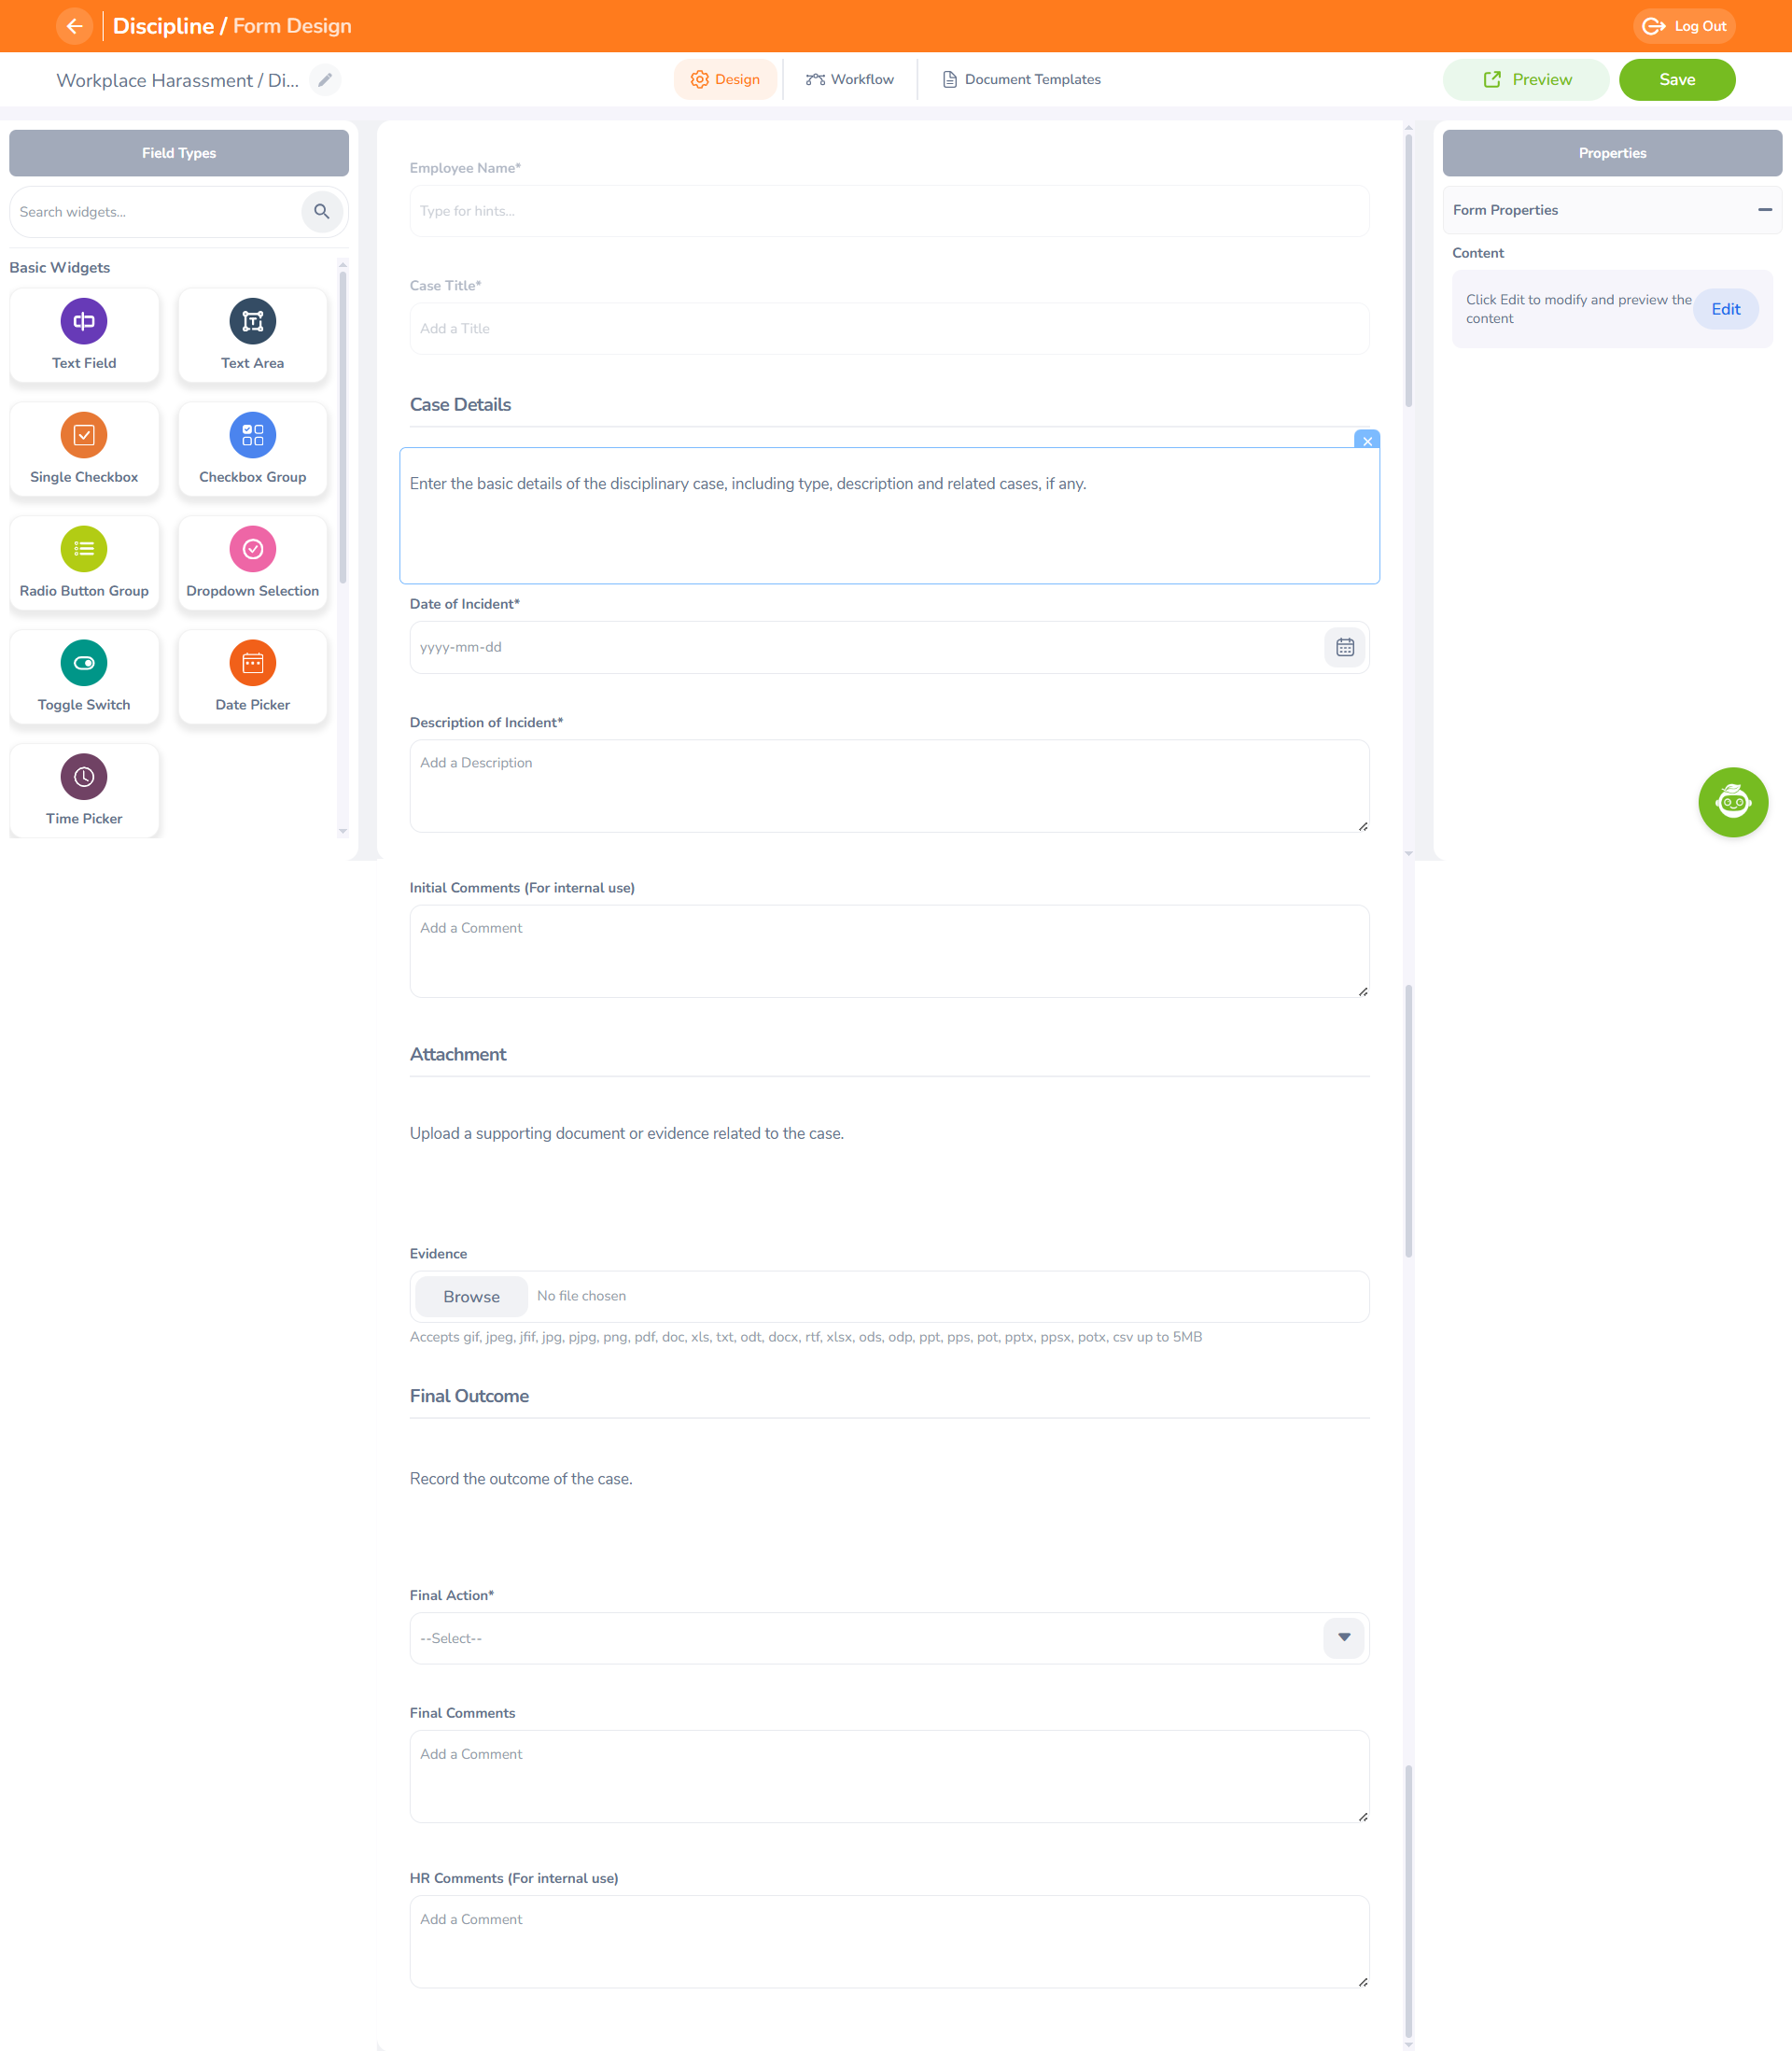1792x2051 pixels.
Task: Click the Preview button
Action: click(1525, 80)
